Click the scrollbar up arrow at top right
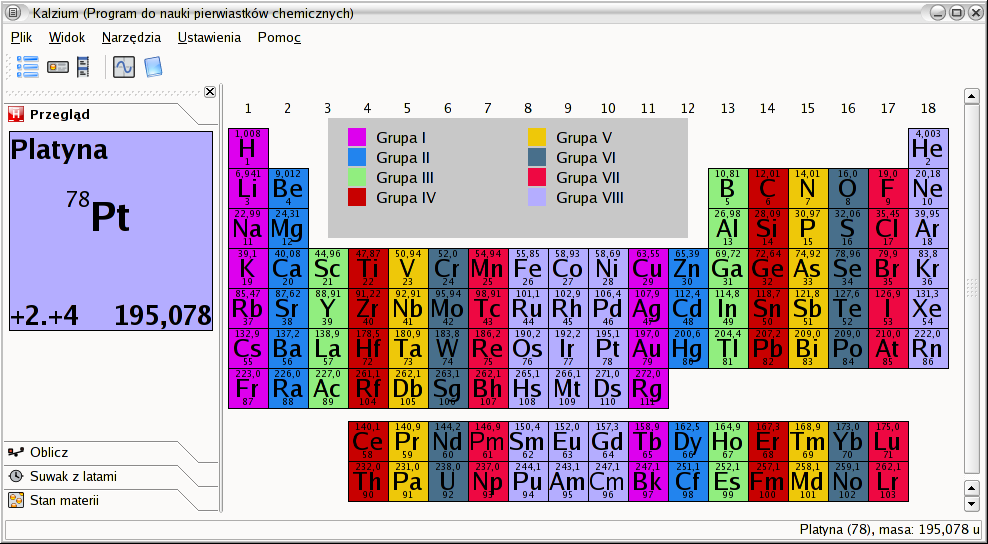Viewport: 988px width, 544px height. coord(971,96)
